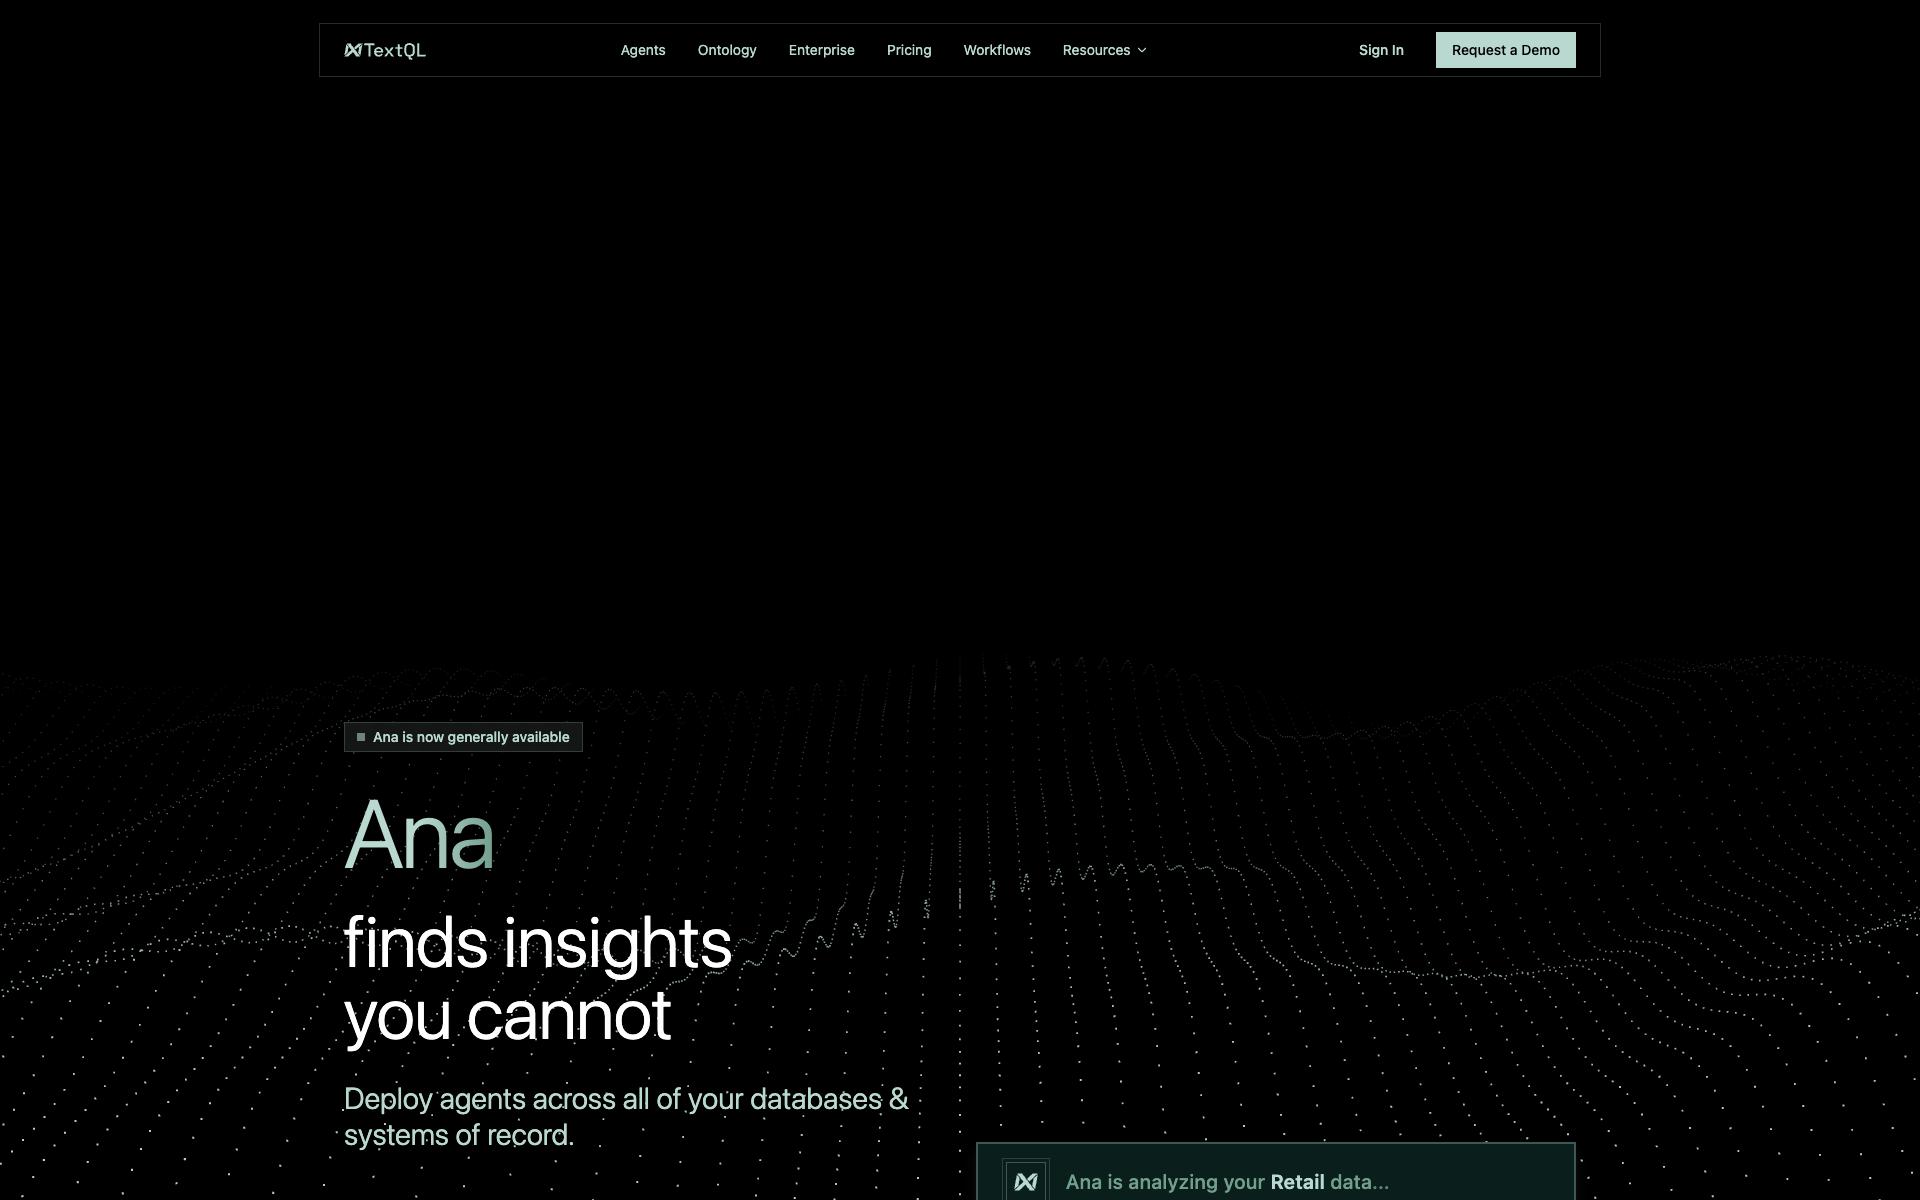This screenshot has width=1920, height=1200.
Task: Click the large "Ana" heading
Action: (x=419, y=836)
